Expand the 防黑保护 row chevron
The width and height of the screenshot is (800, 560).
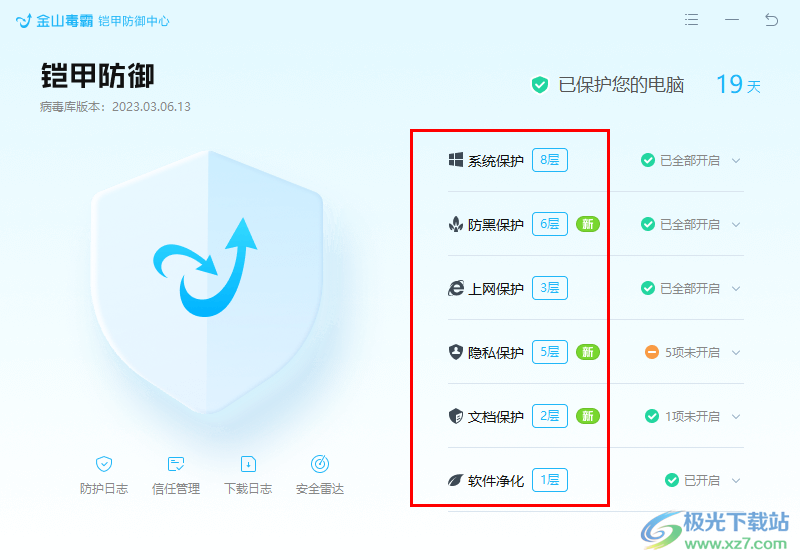736,224
